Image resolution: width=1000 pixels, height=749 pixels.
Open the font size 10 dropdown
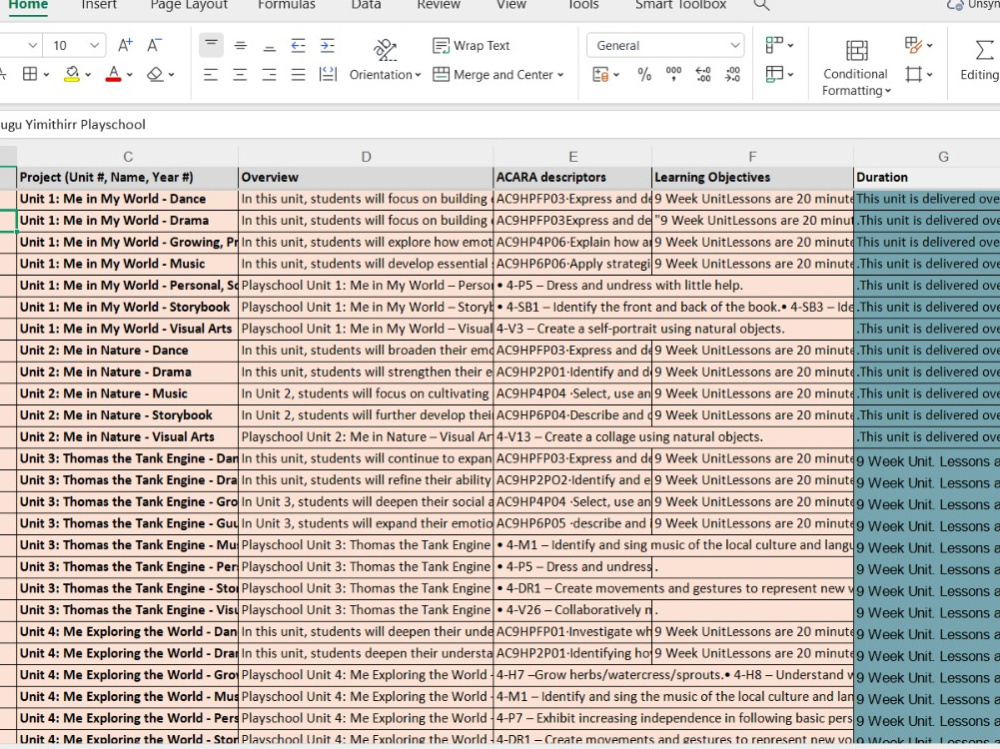click(x=94, y=45)
